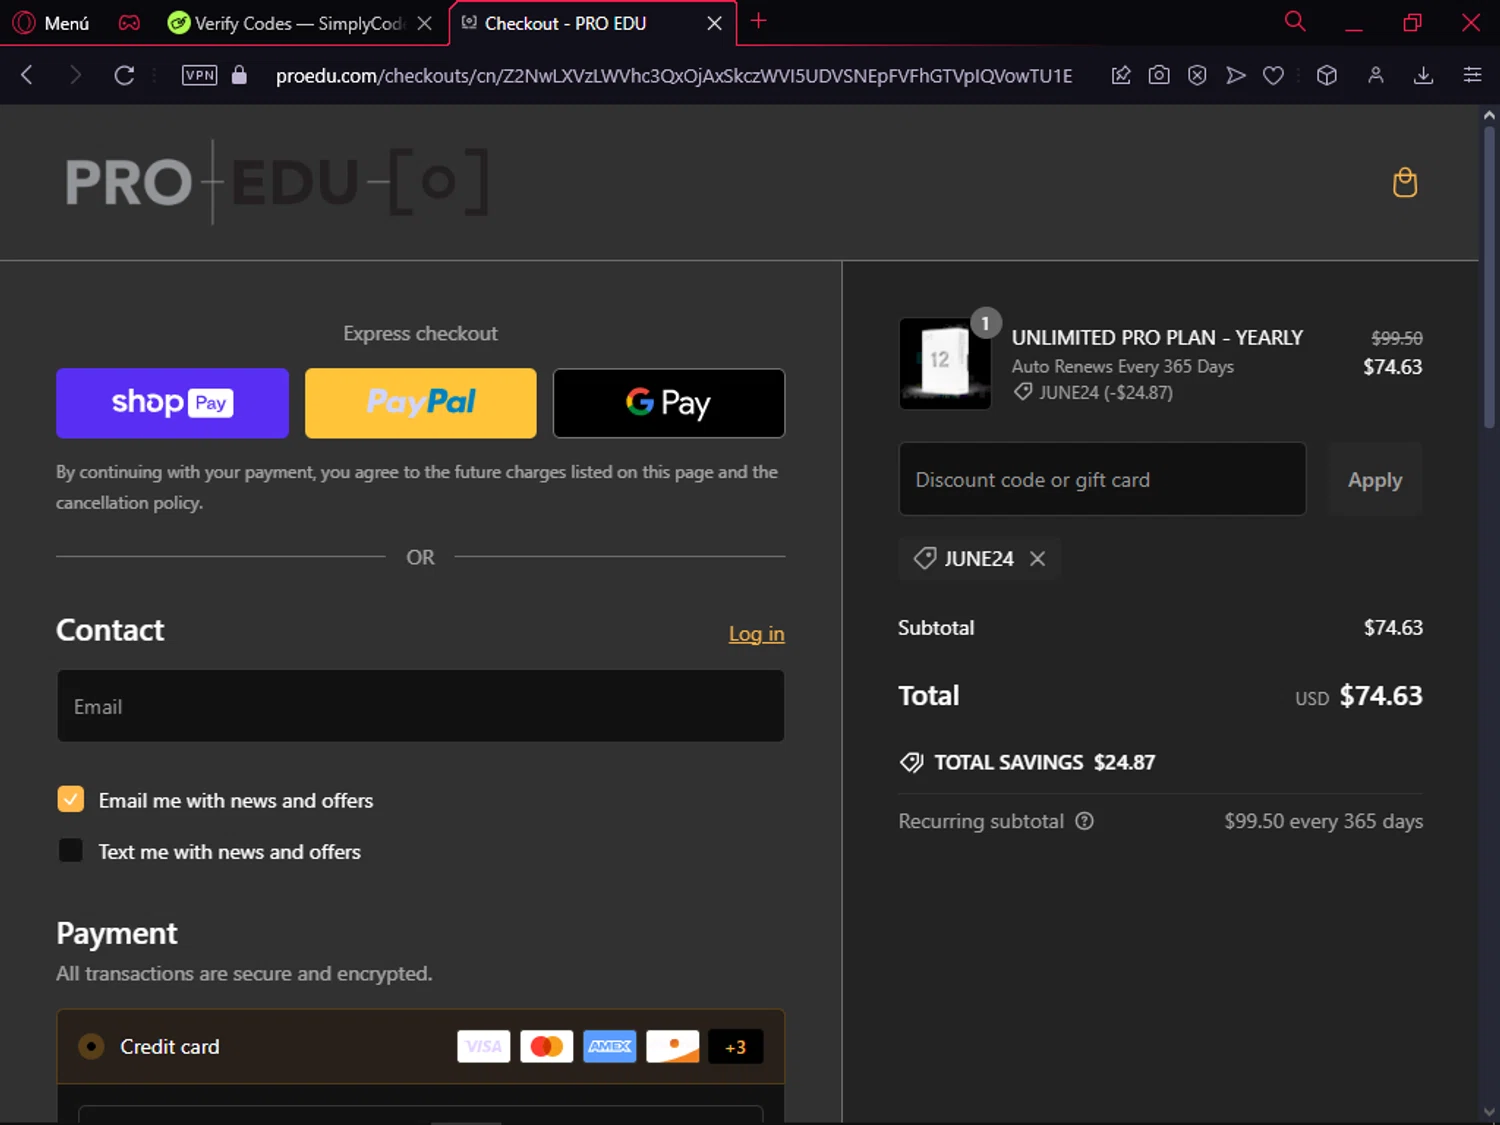Open the GX game controller icon
The image size is (1500, 1125).
point(129,22)
